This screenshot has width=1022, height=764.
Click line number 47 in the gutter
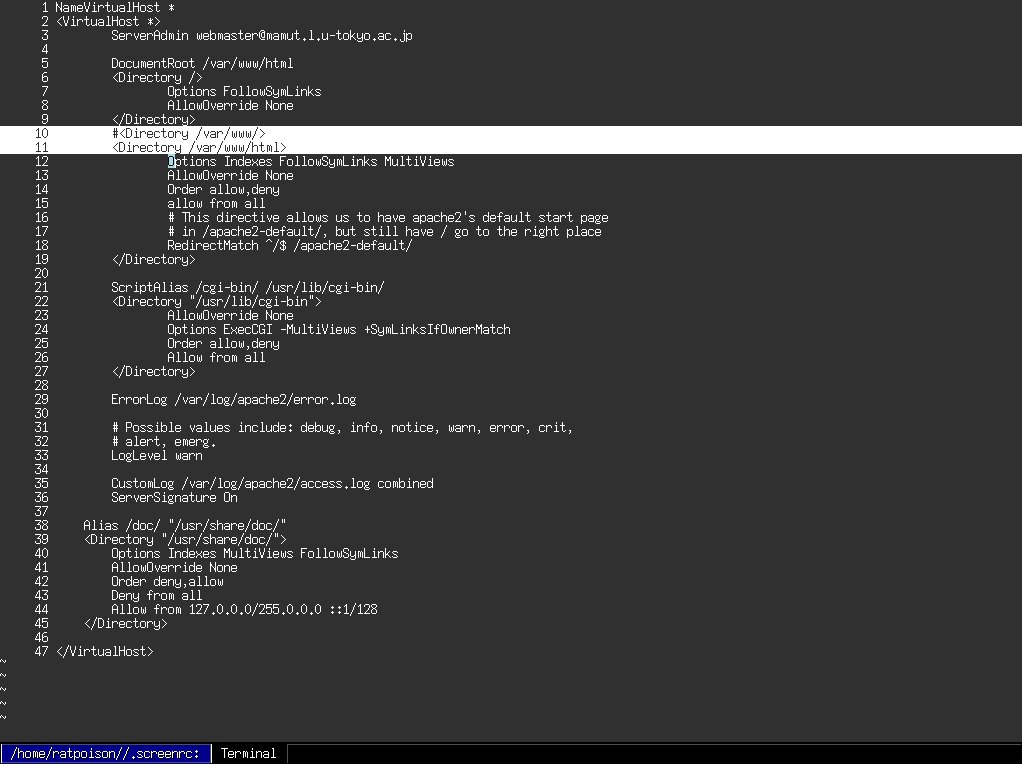coord(40,651)
